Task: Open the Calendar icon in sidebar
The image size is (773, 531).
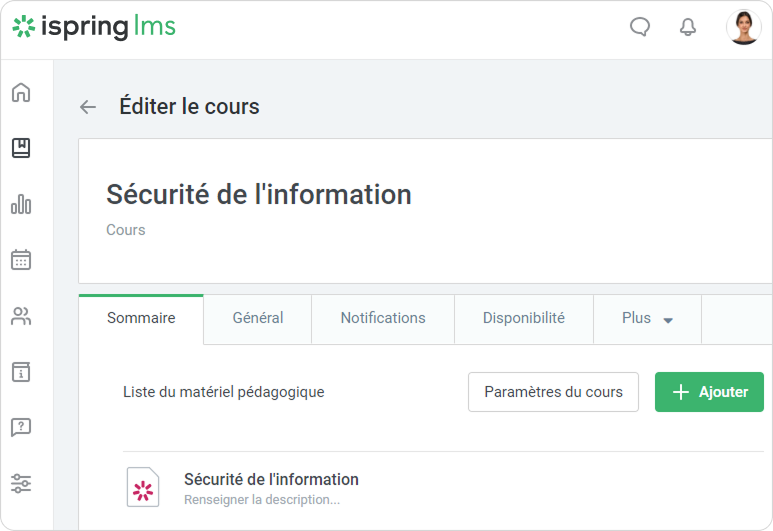Action: point(21,260)
